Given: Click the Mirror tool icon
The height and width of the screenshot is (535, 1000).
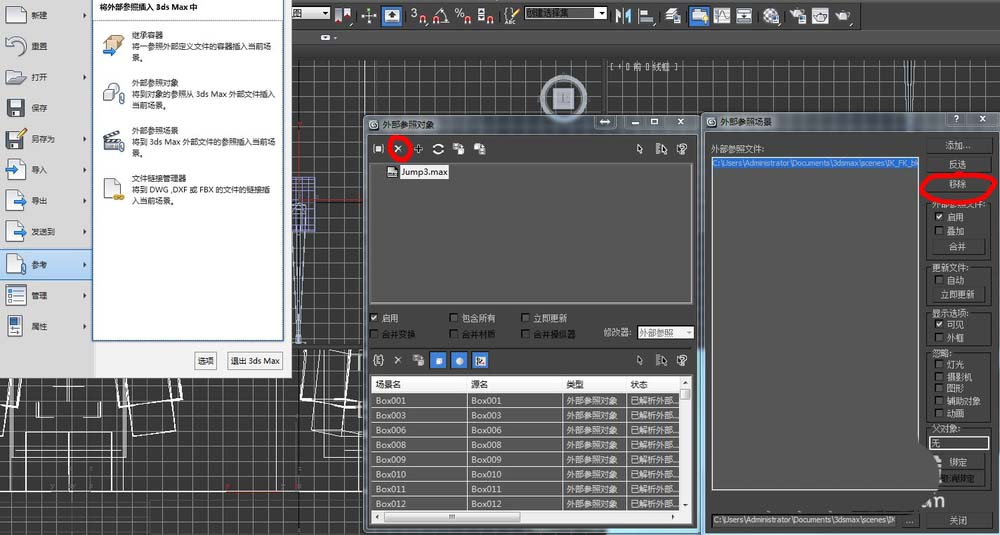Looking at the screenshot, I should point(623,15).
